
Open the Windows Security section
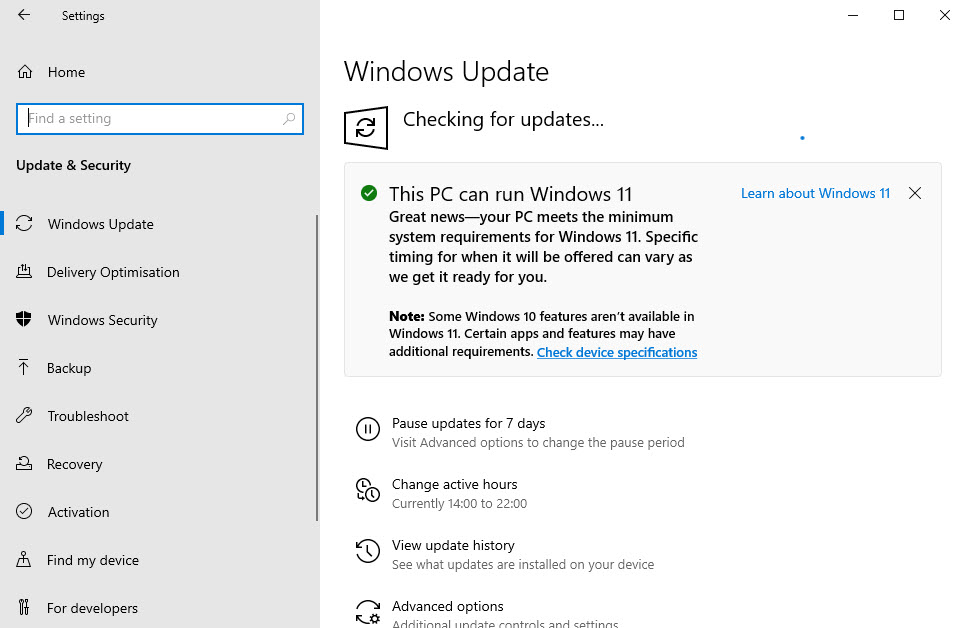pos(103,320)
